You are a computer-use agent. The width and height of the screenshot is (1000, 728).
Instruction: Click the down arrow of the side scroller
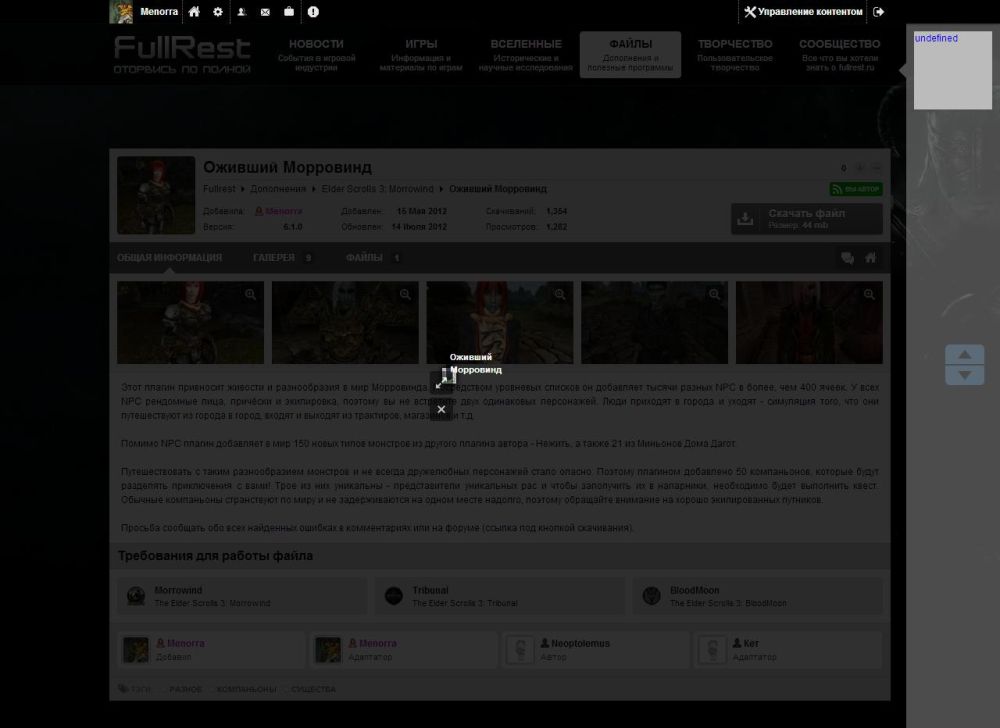tap(965, 375)
